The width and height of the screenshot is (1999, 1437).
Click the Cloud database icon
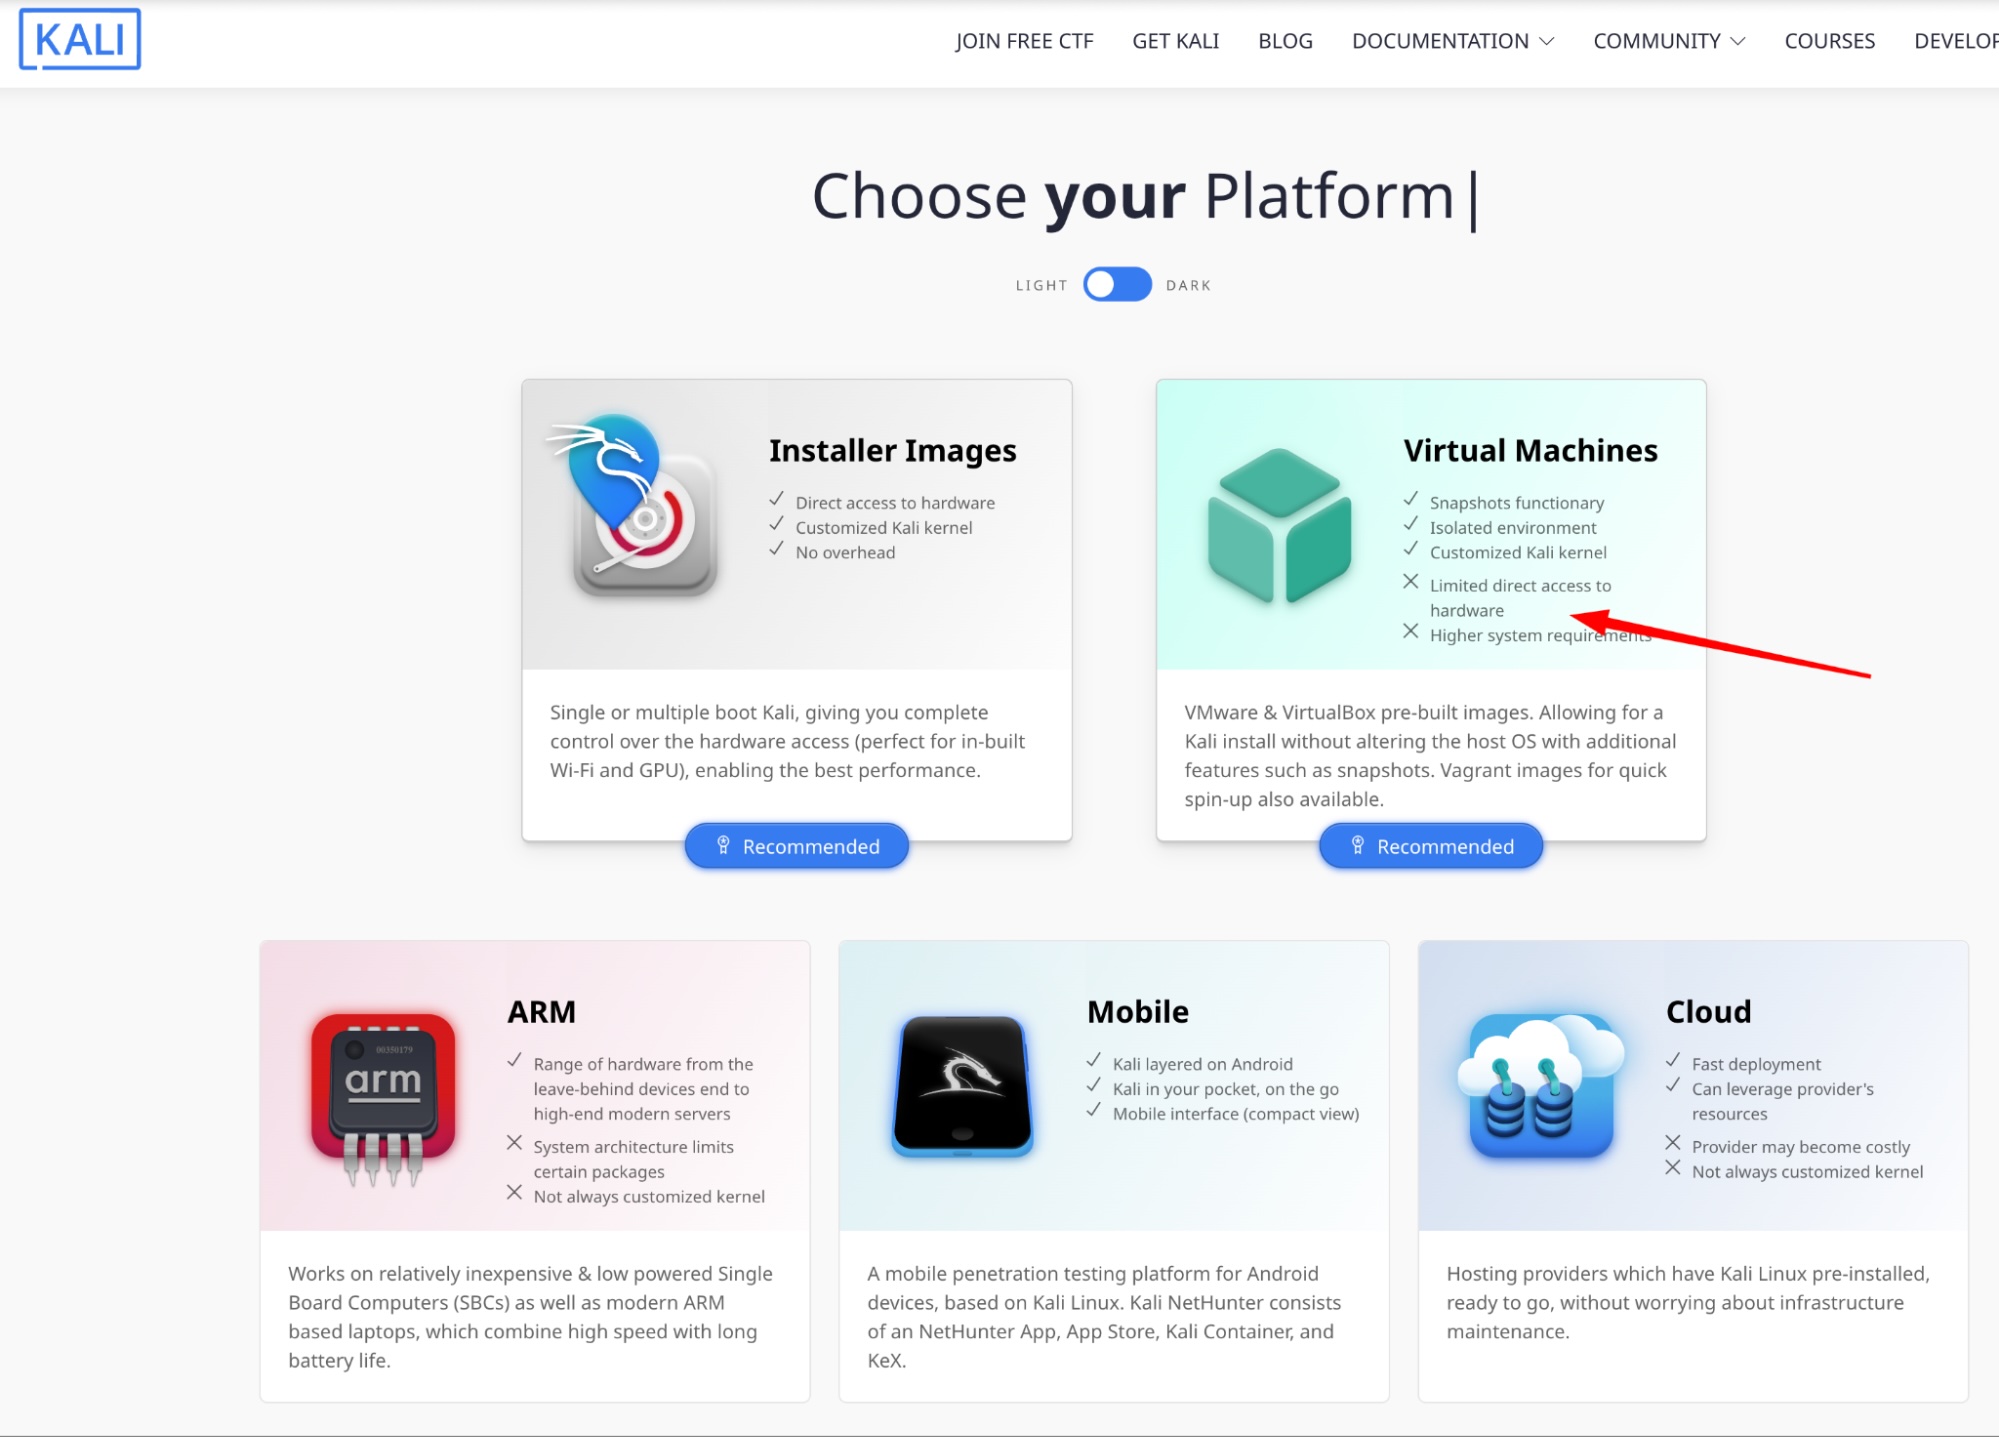coord(1541,1086)
